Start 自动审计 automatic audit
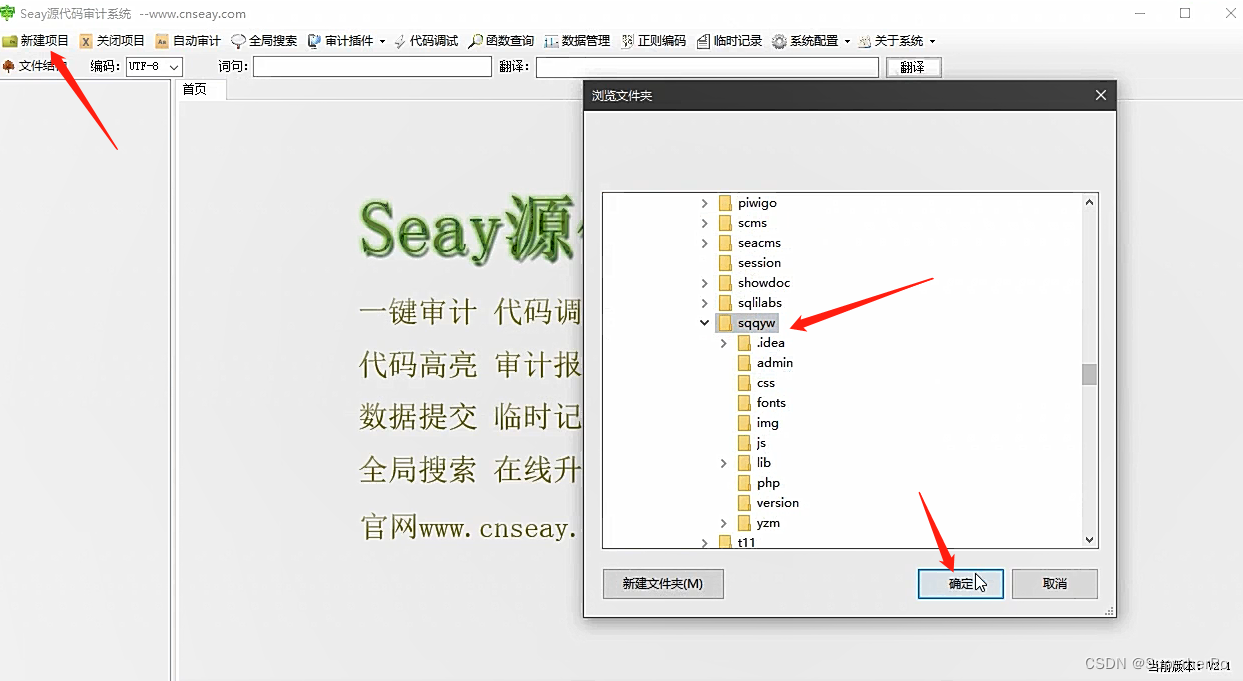Image resolution: width=1243 pixels, height=681 pixels. coord(188,41)
